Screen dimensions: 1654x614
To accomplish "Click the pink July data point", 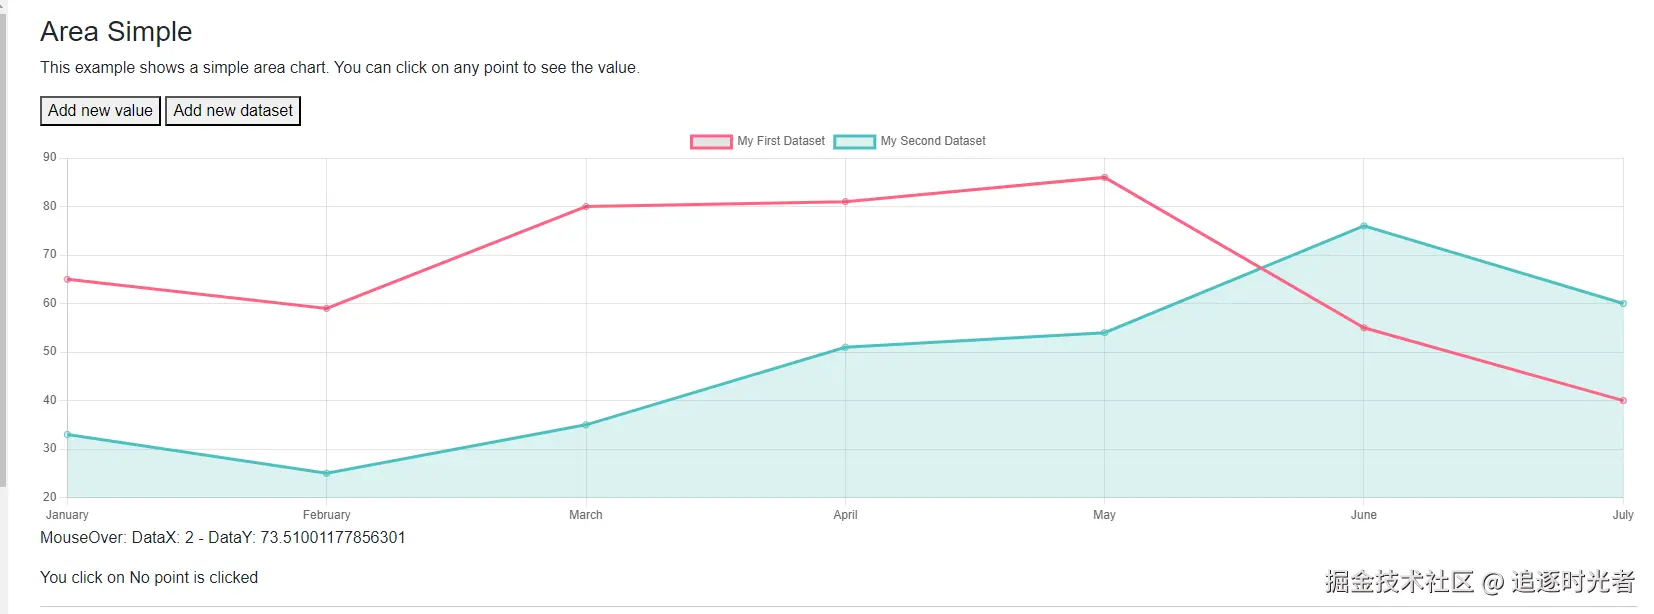I will click(1623, 400).
